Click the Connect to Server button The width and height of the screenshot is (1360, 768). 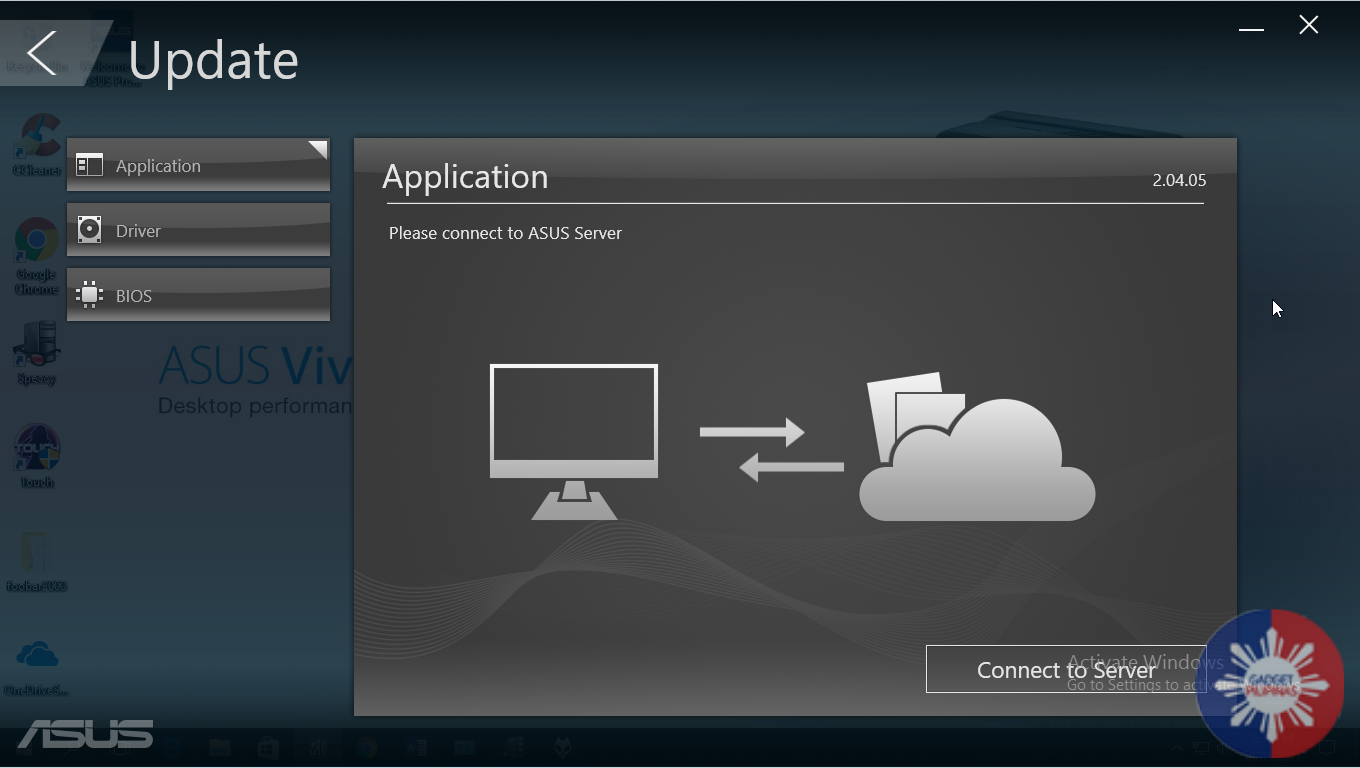(1066, 669)
